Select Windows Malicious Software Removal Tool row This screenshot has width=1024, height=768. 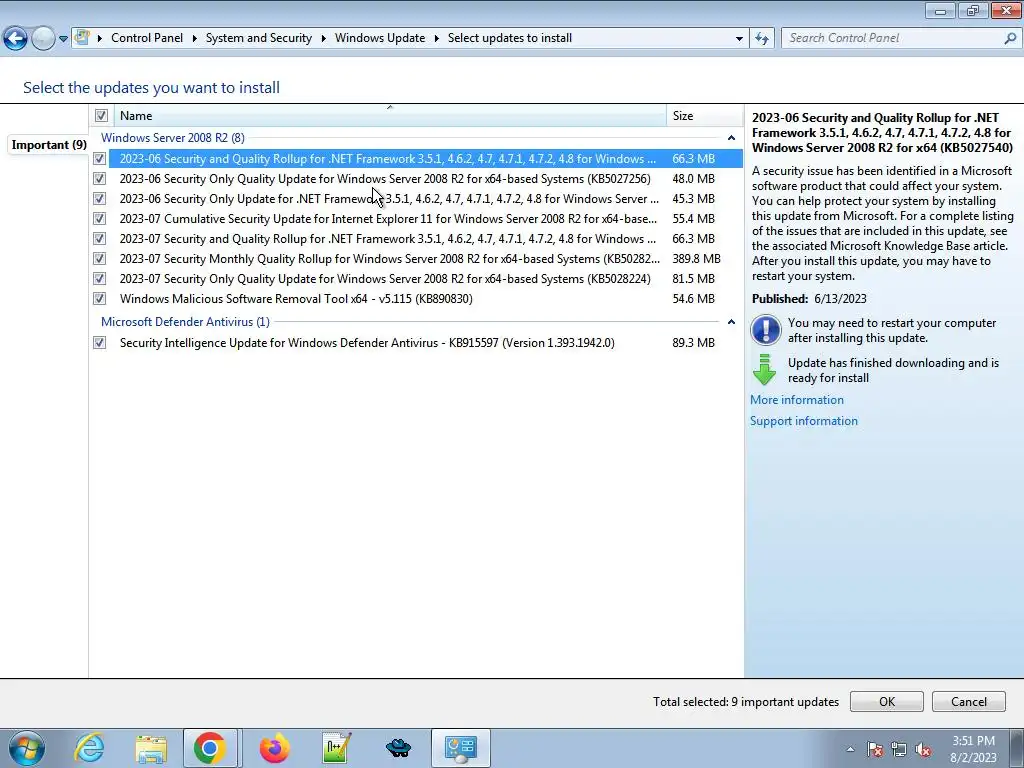pos(425,298)
